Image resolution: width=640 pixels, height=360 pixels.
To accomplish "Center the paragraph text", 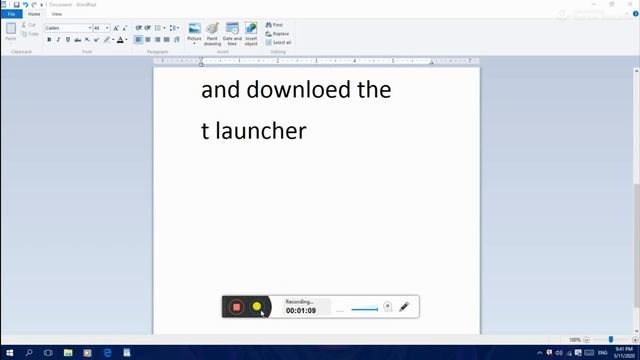I will [x=148, y=40].
